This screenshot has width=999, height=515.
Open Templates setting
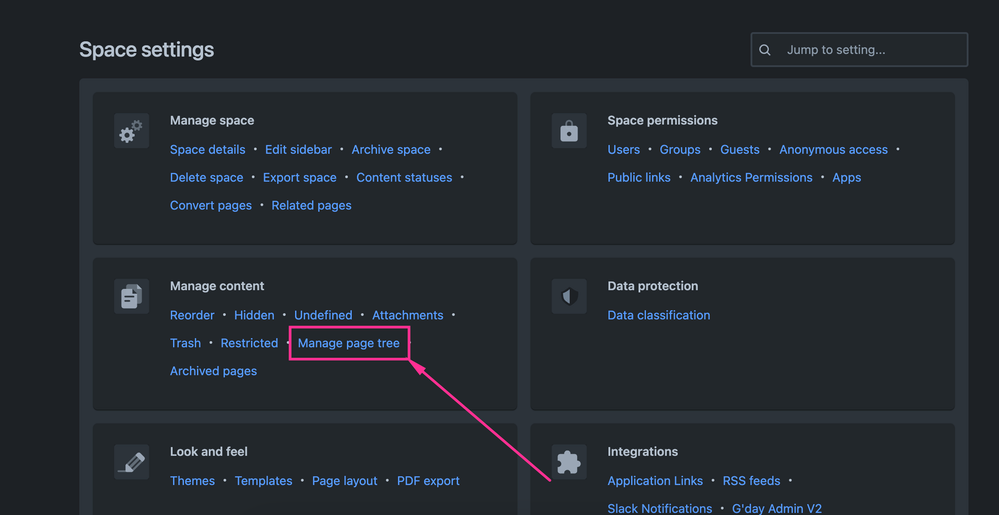pos(263,481)
